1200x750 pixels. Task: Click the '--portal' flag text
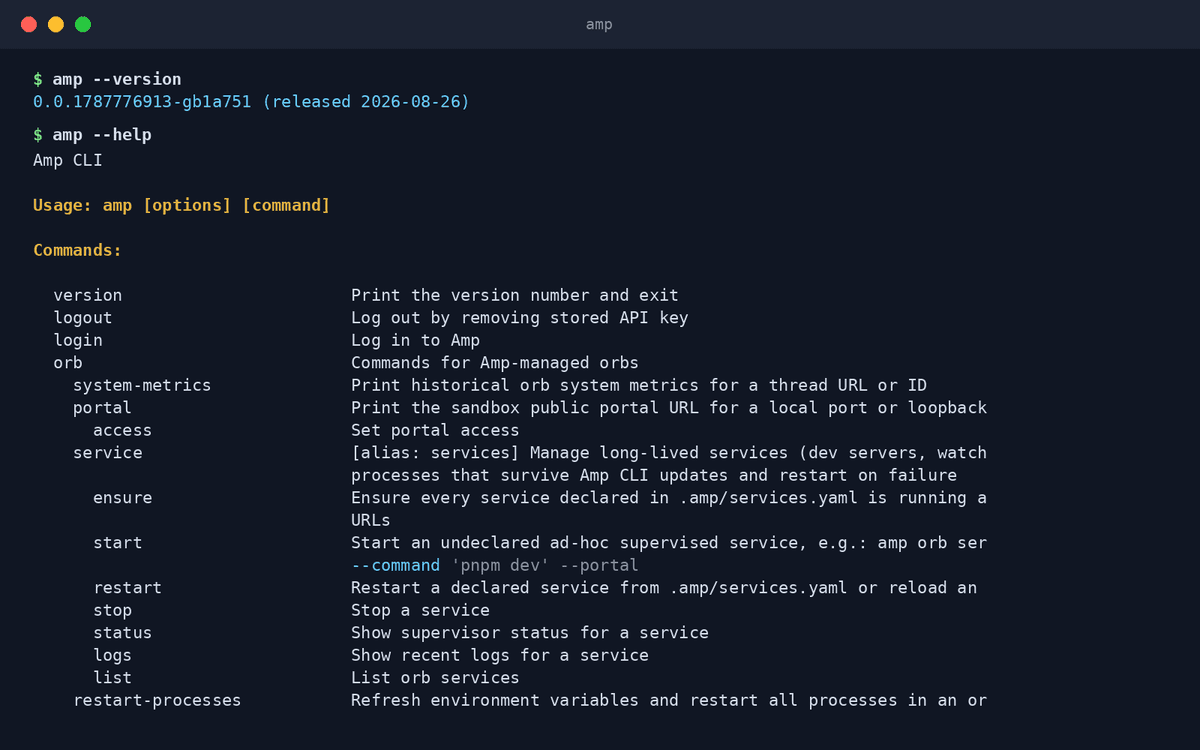(x=599, y=565)
